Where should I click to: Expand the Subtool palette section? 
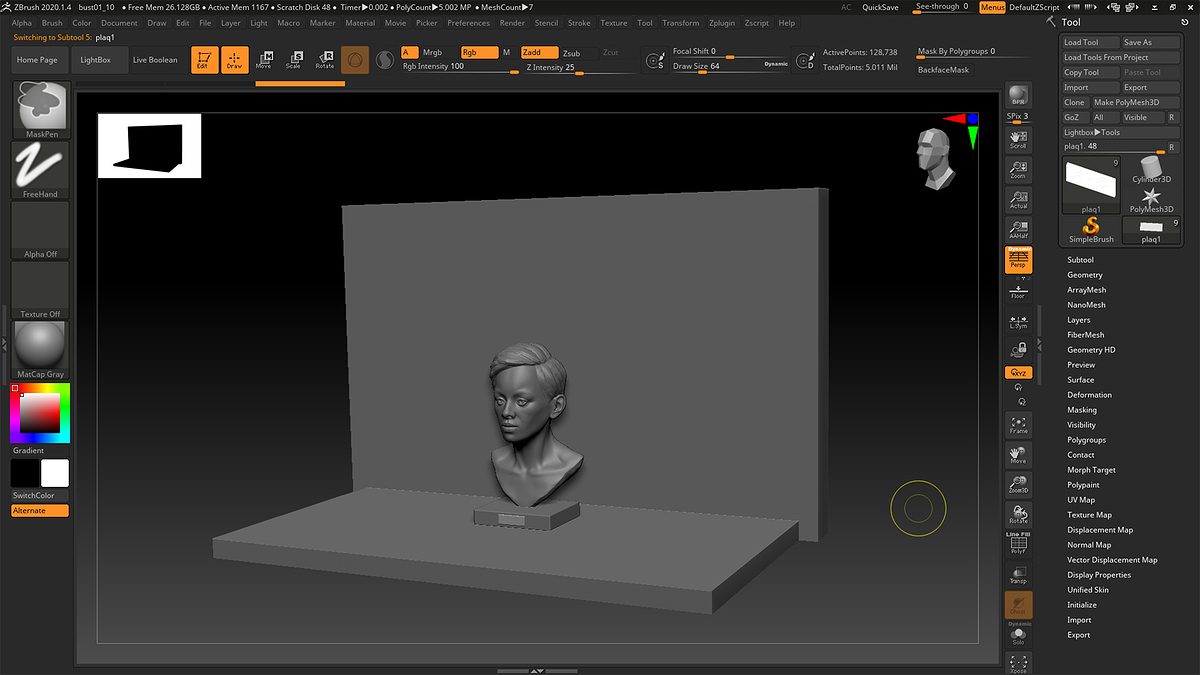pos(1080,260)
